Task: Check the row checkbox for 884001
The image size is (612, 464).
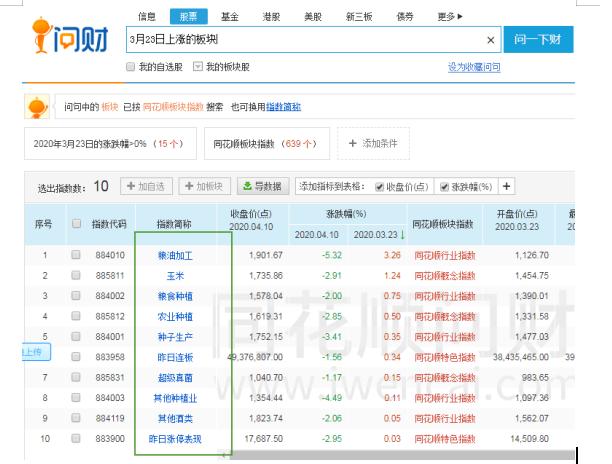Action: point(76,336)
